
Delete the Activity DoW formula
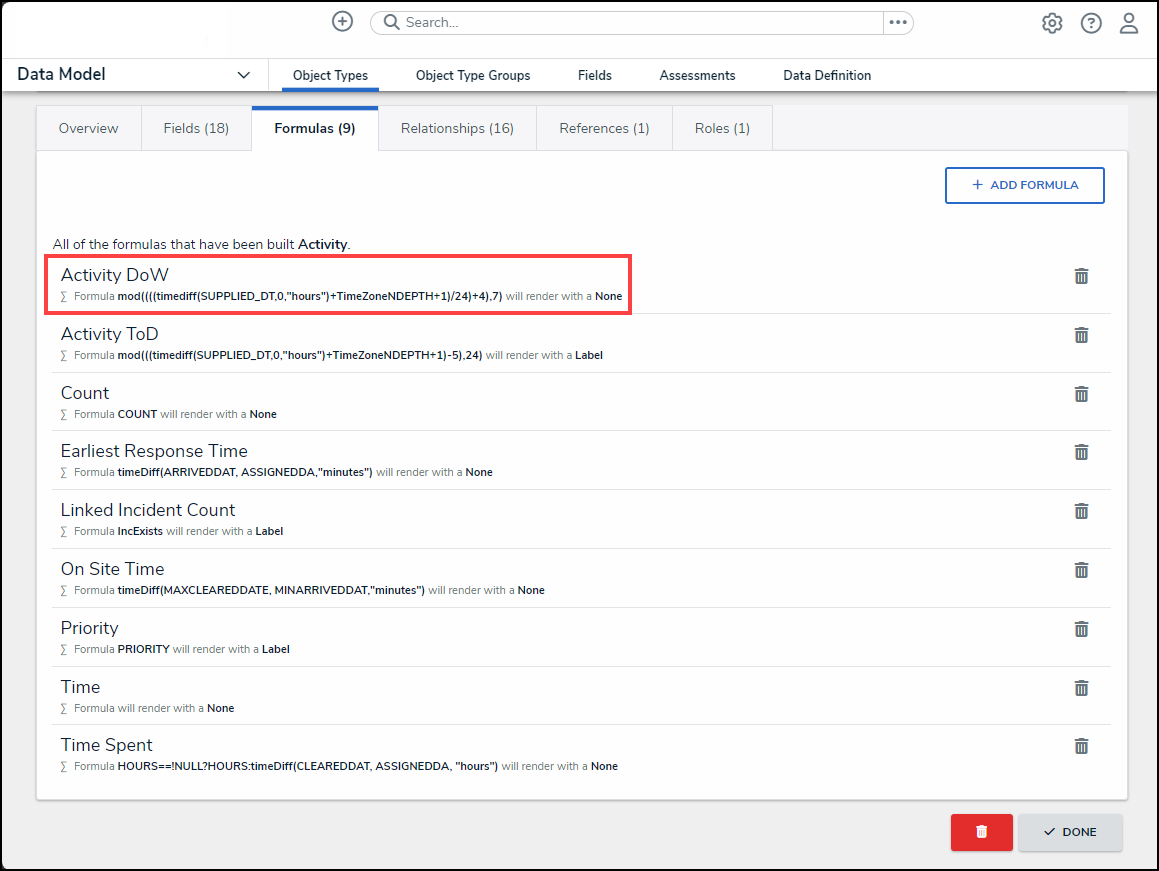(x=1081, y=276)
